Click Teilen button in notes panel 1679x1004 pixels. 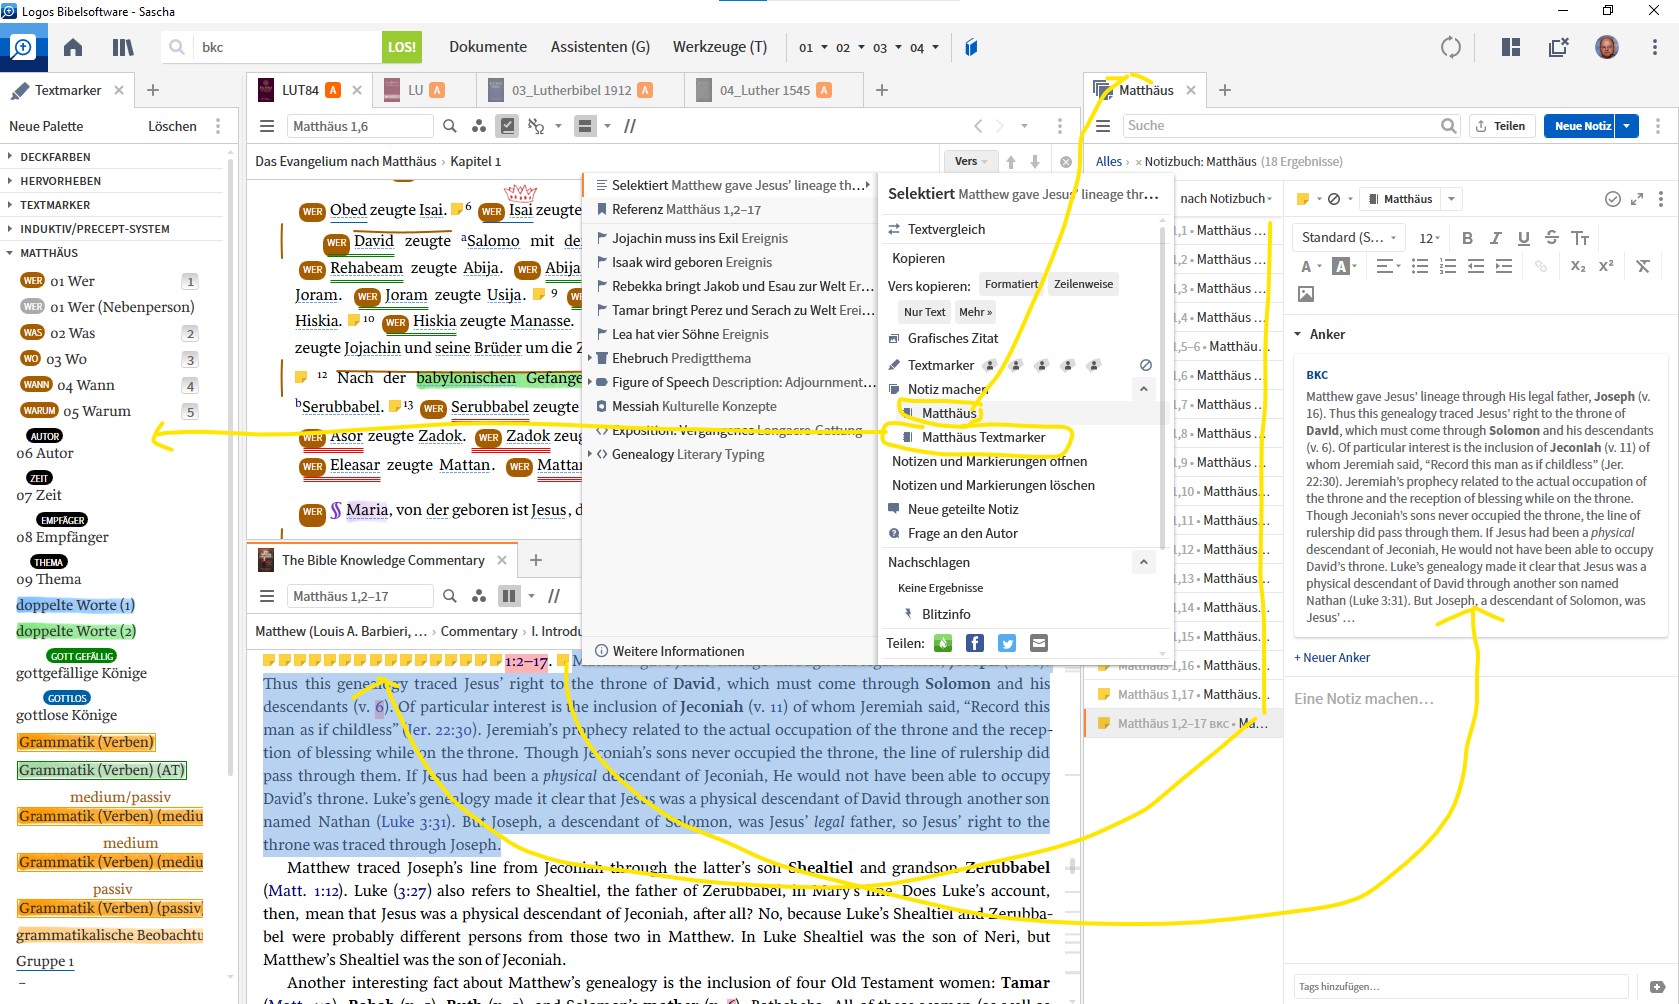1500,126
